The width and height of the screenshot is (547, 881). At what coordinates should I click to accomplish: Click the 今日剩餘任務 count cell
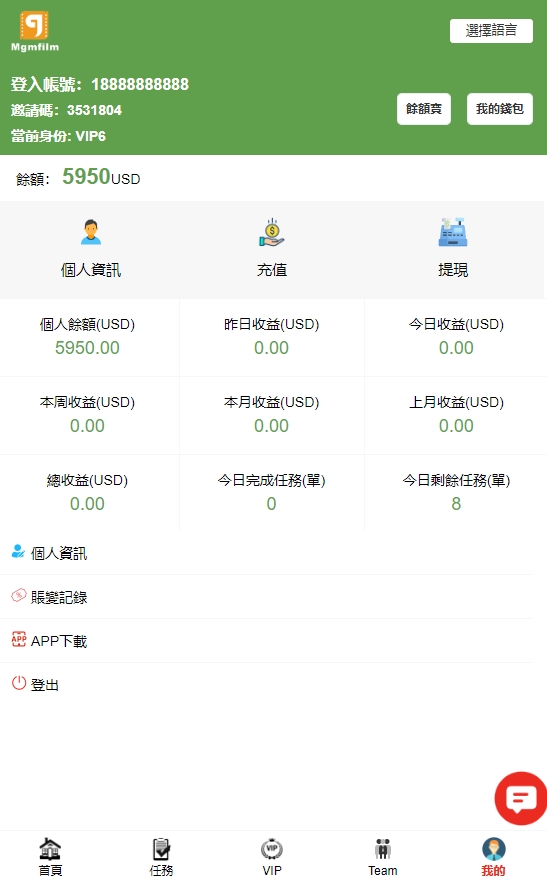tap(456, 493)
